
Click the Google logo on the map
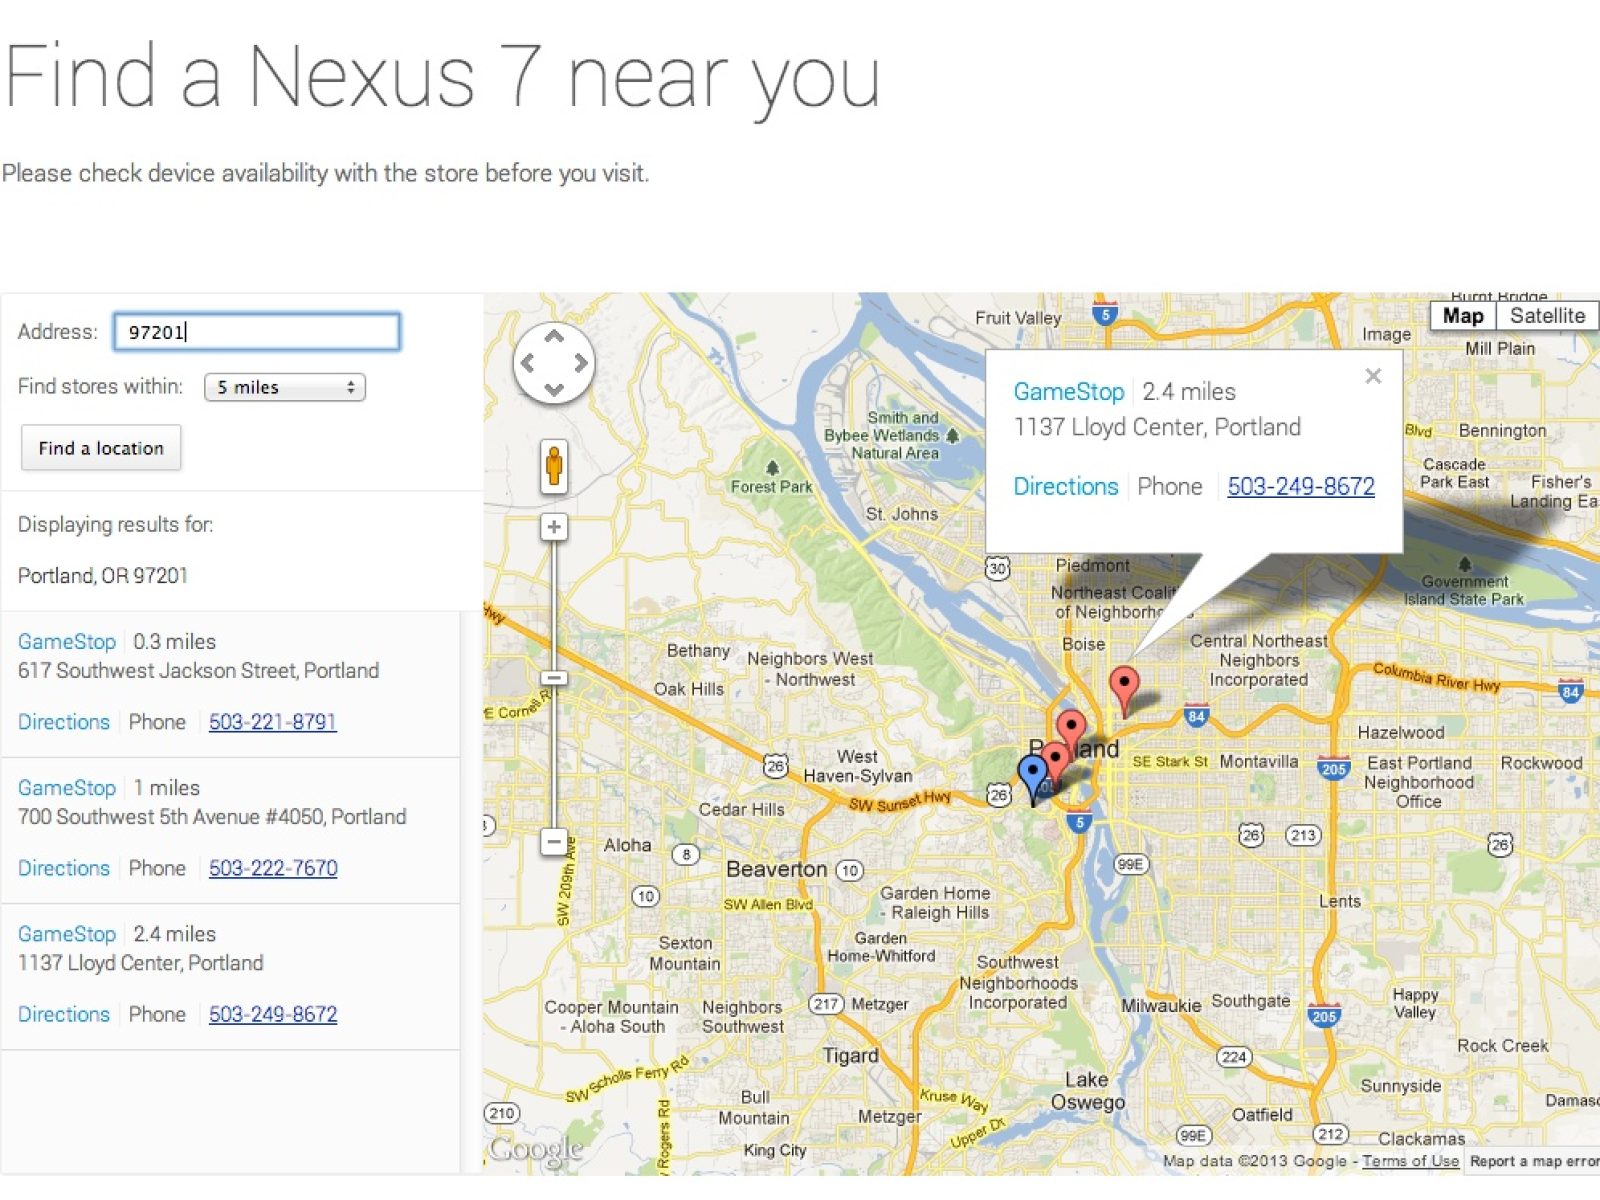tap(536, 1150)
